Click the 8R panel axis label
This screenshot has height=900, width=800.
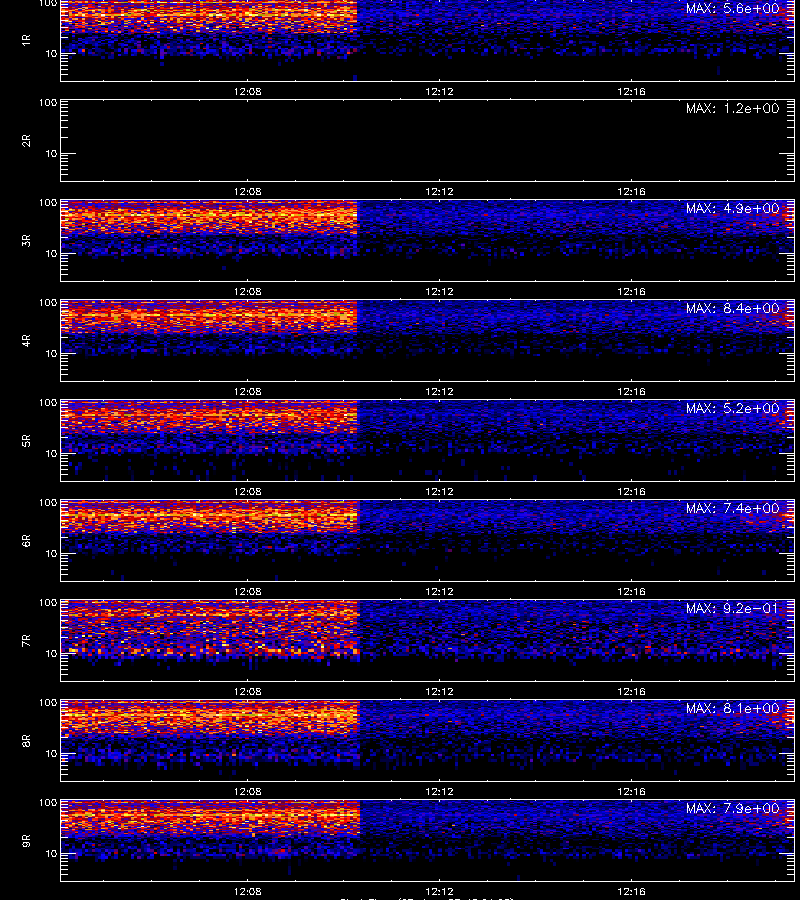click(x=26, y=740)
